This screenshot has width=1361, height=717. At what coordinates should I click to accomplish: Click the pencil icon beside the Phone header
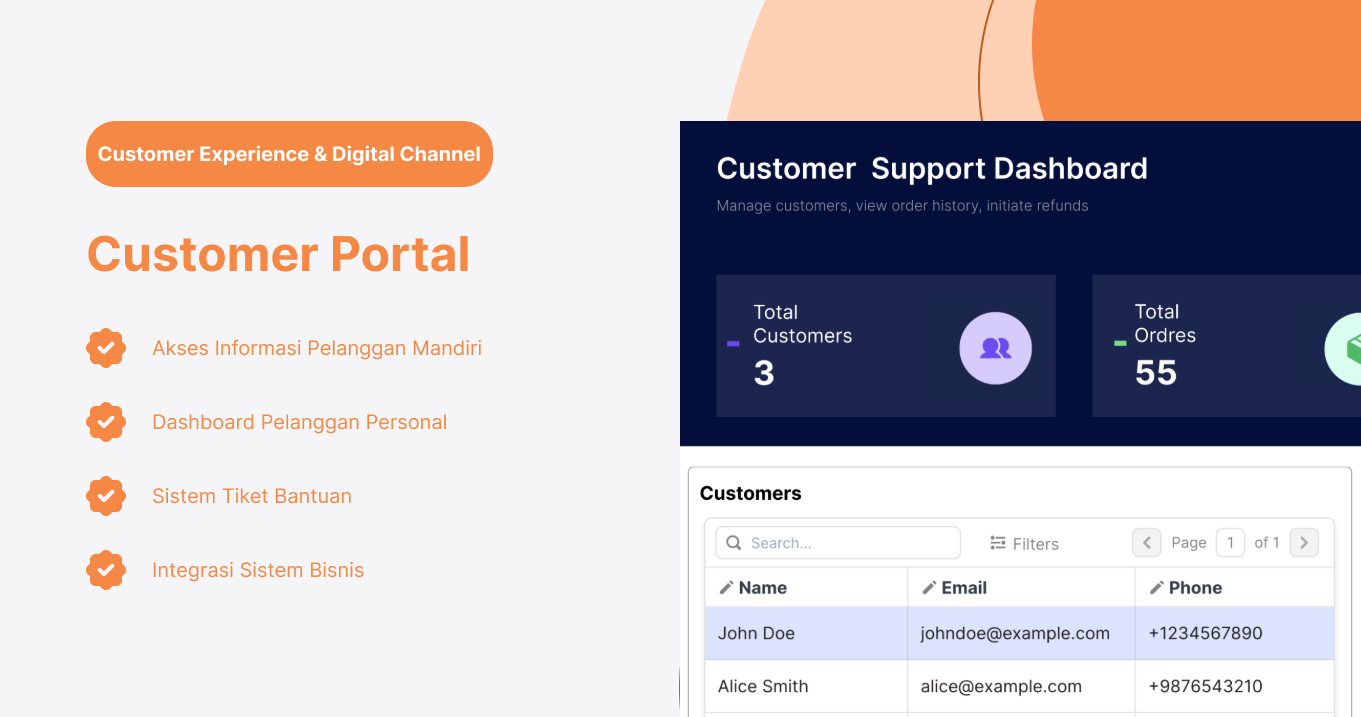coord(1158,587)
